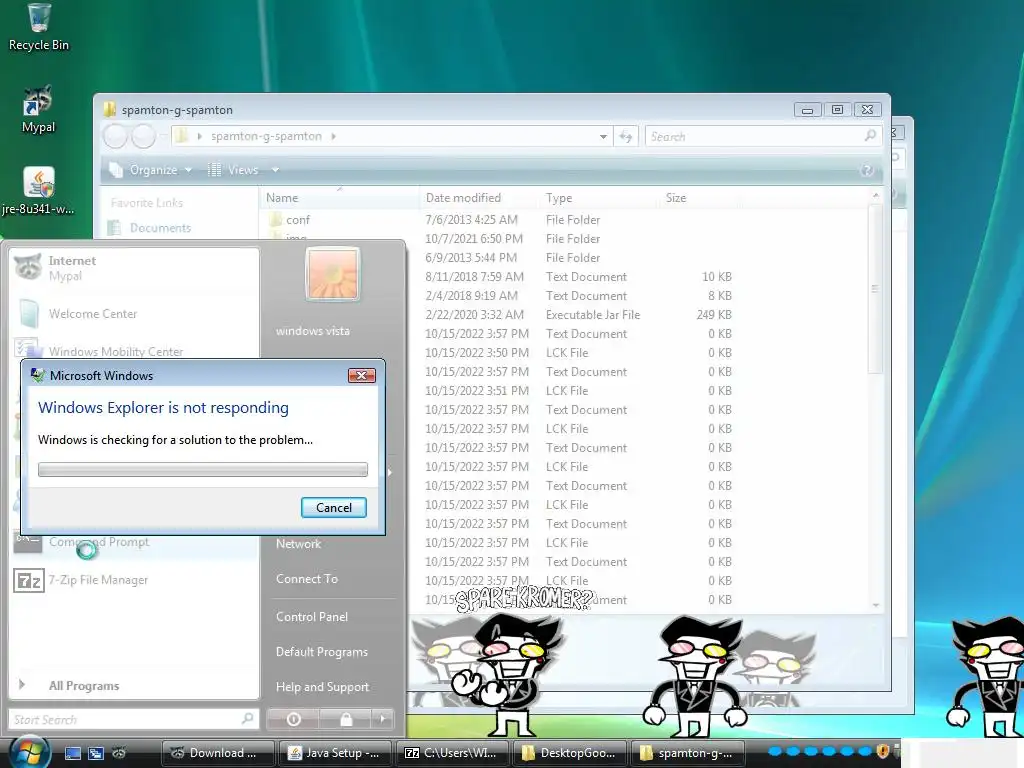Click the Start menu power button
The height and width of the screenshot is (768, 1024).
293,719
